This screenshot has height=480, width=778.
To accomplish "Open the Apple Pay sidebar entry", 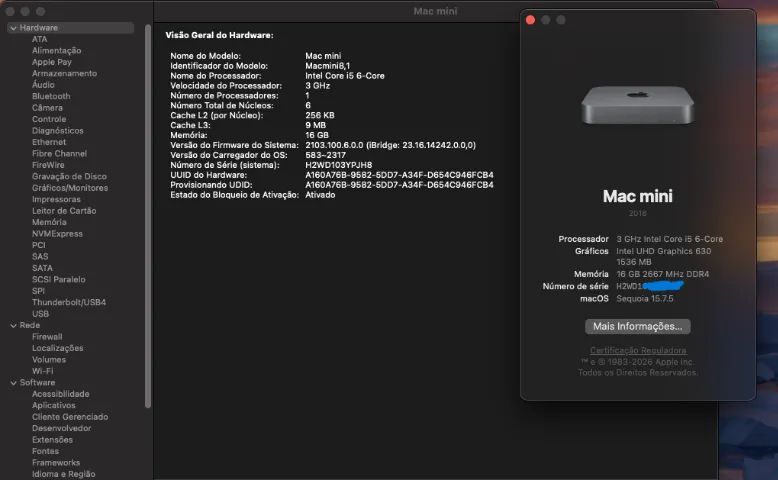I will tap(52, 62).
